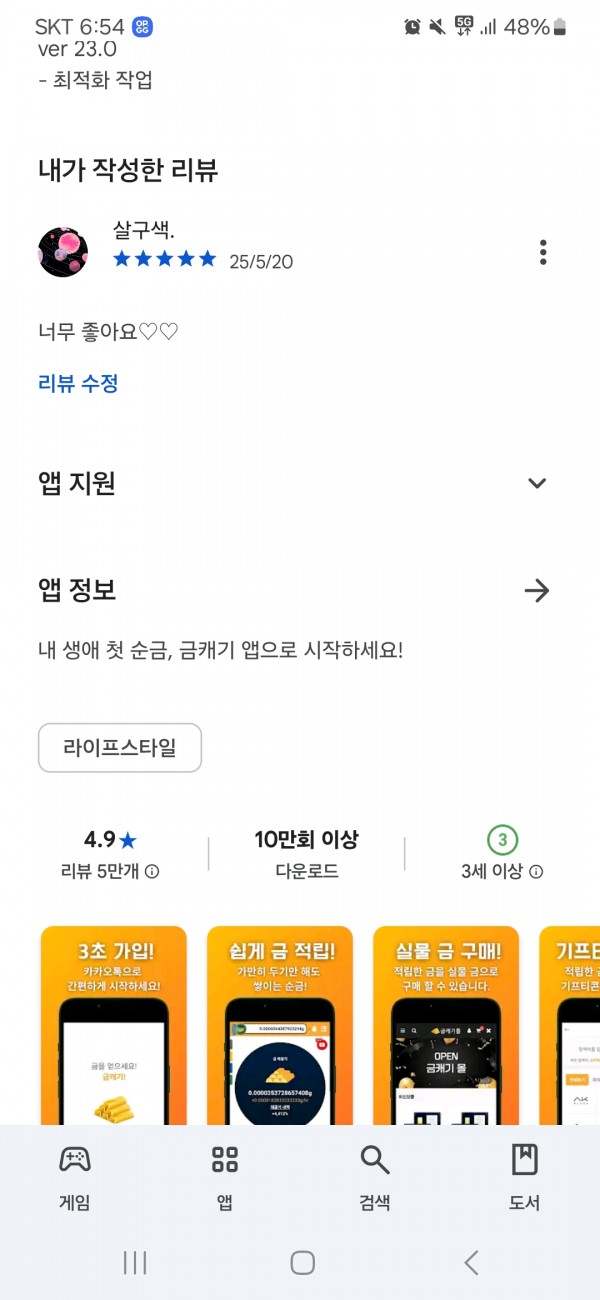600x1300 pixels.
Task: Open the 3초 가입 screenshot
Action: click(114, 1026)
